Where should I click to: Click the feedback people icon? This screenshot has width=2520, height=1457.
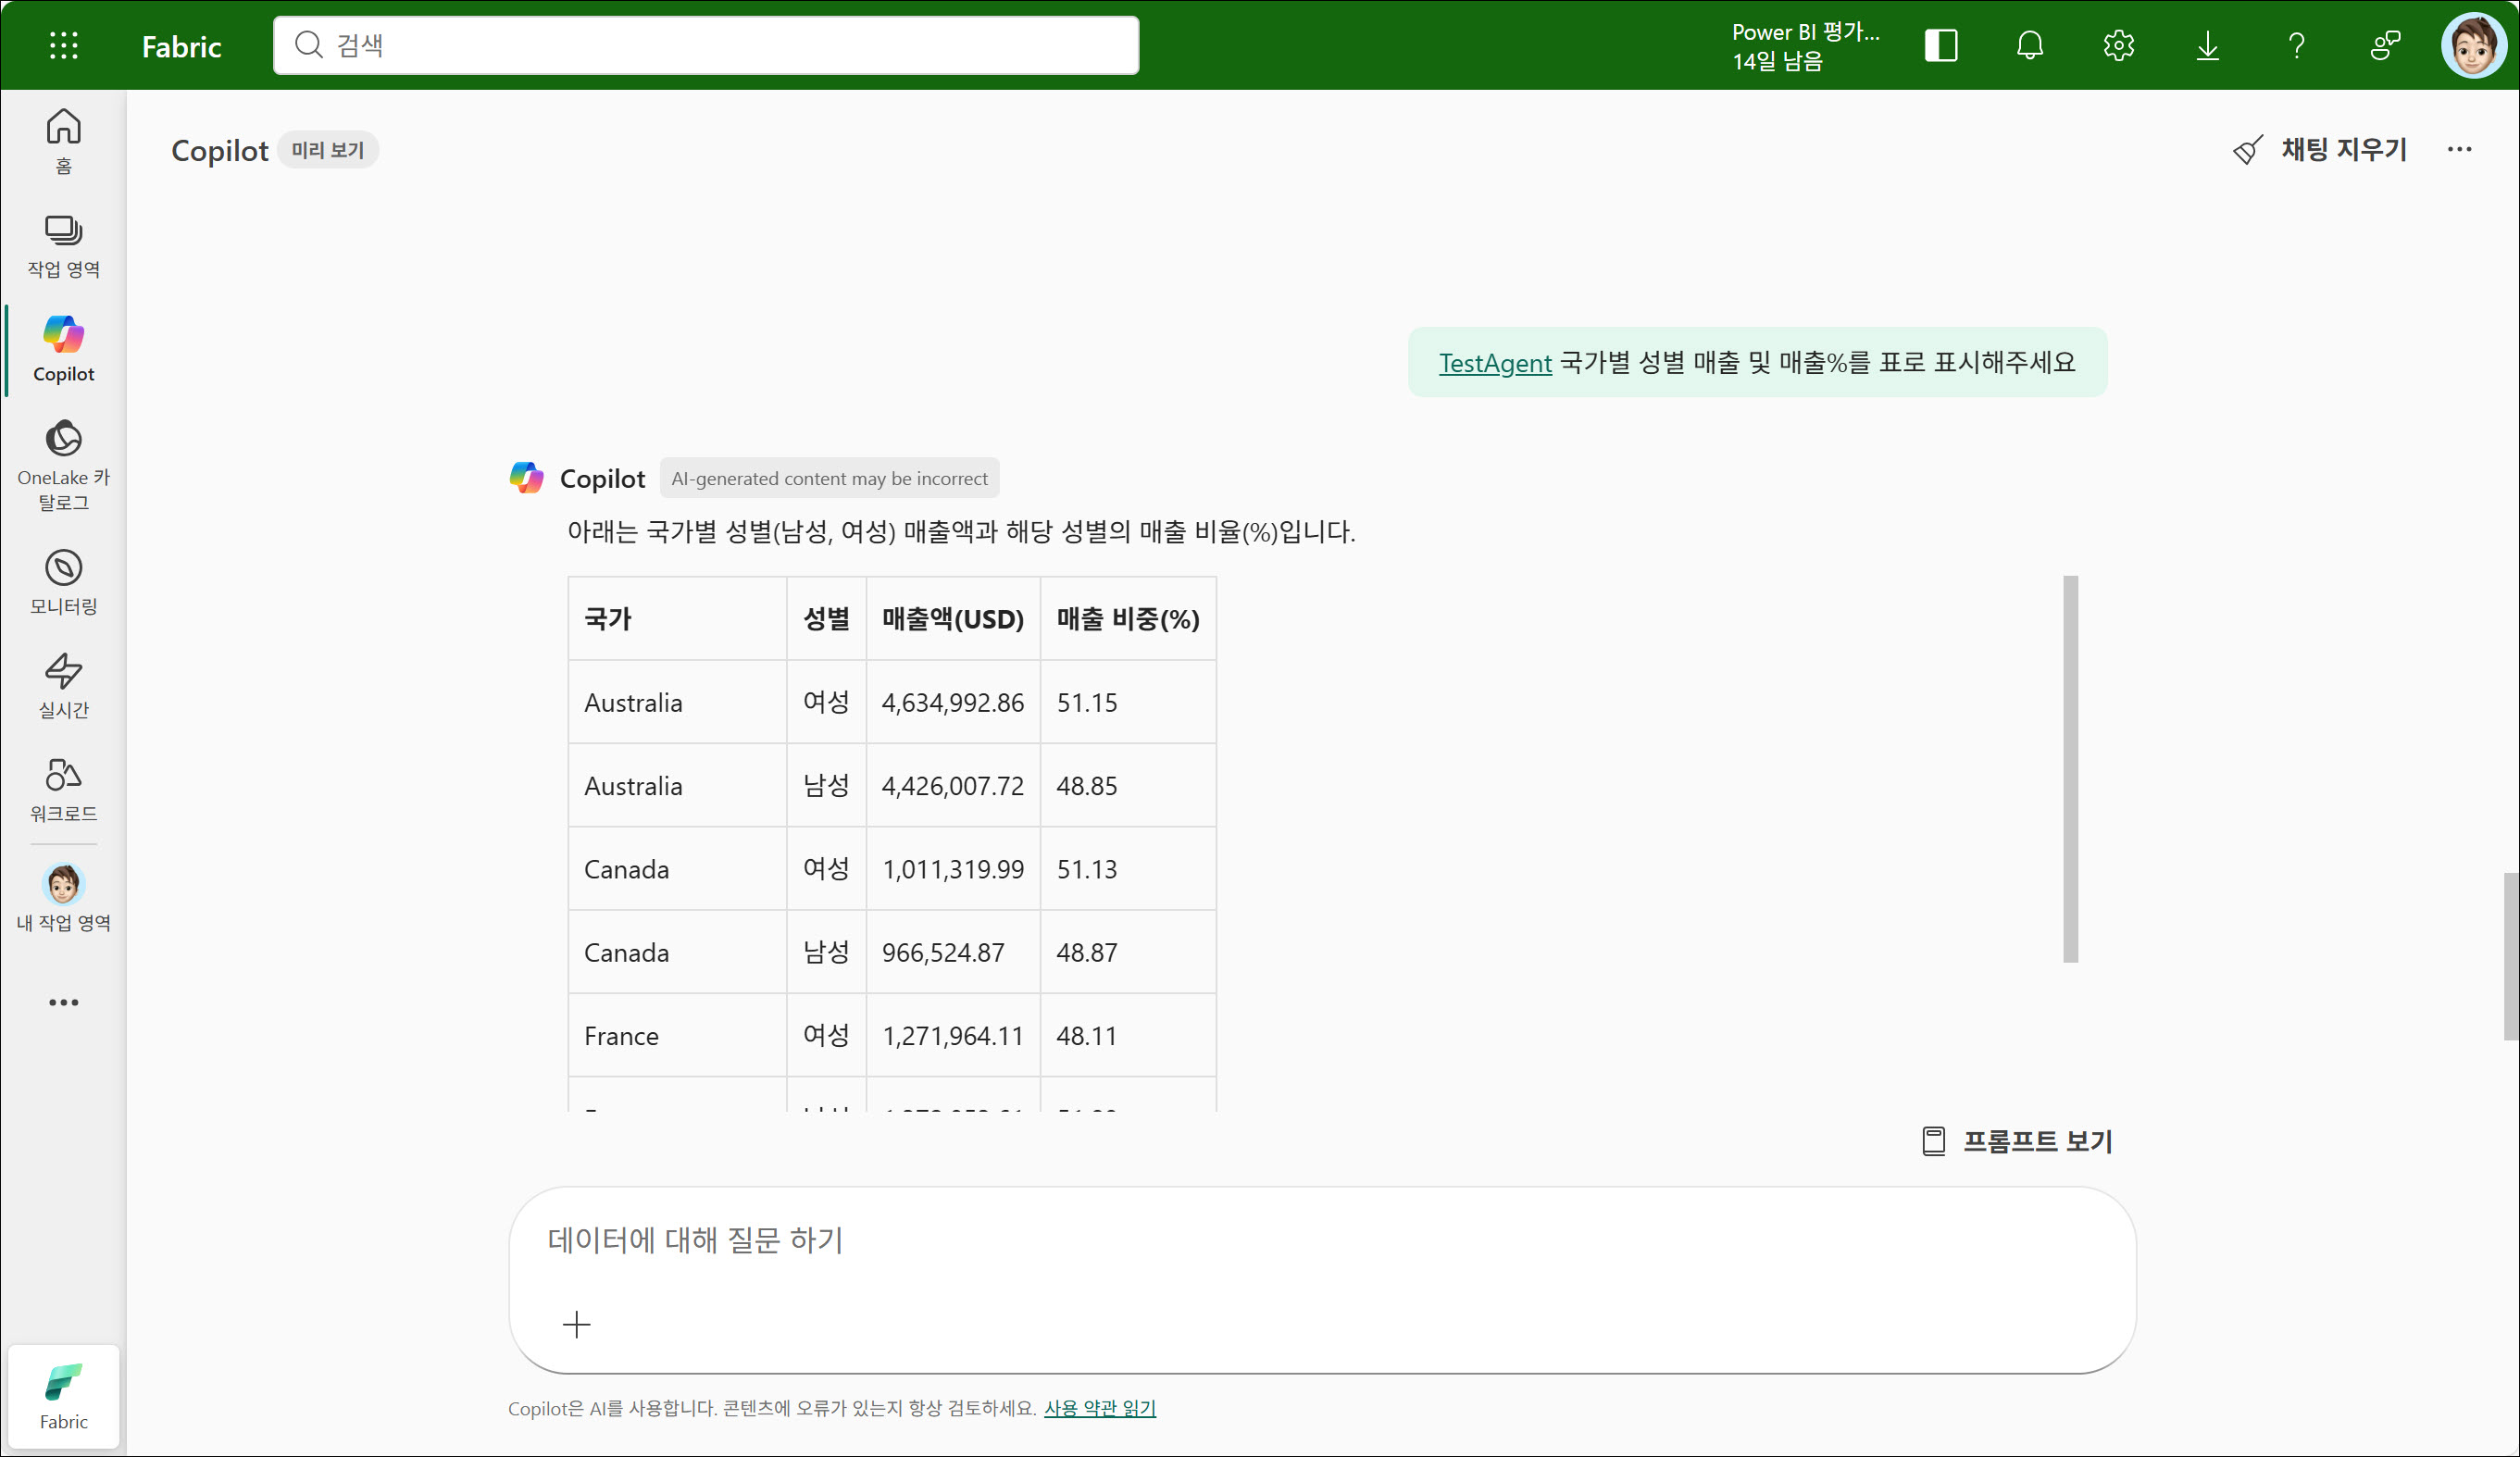[2385, 45]
